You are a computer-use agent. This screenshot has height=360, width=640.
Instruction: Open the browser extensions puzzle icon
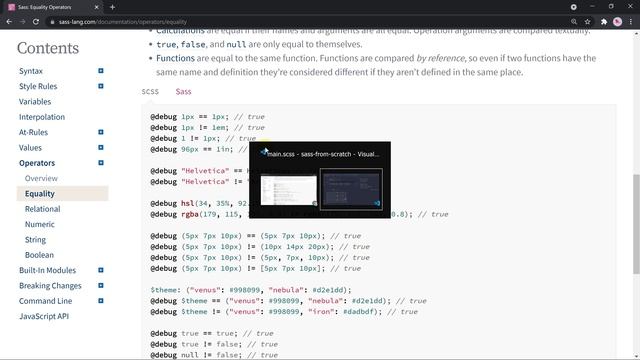tap(604, 22)
